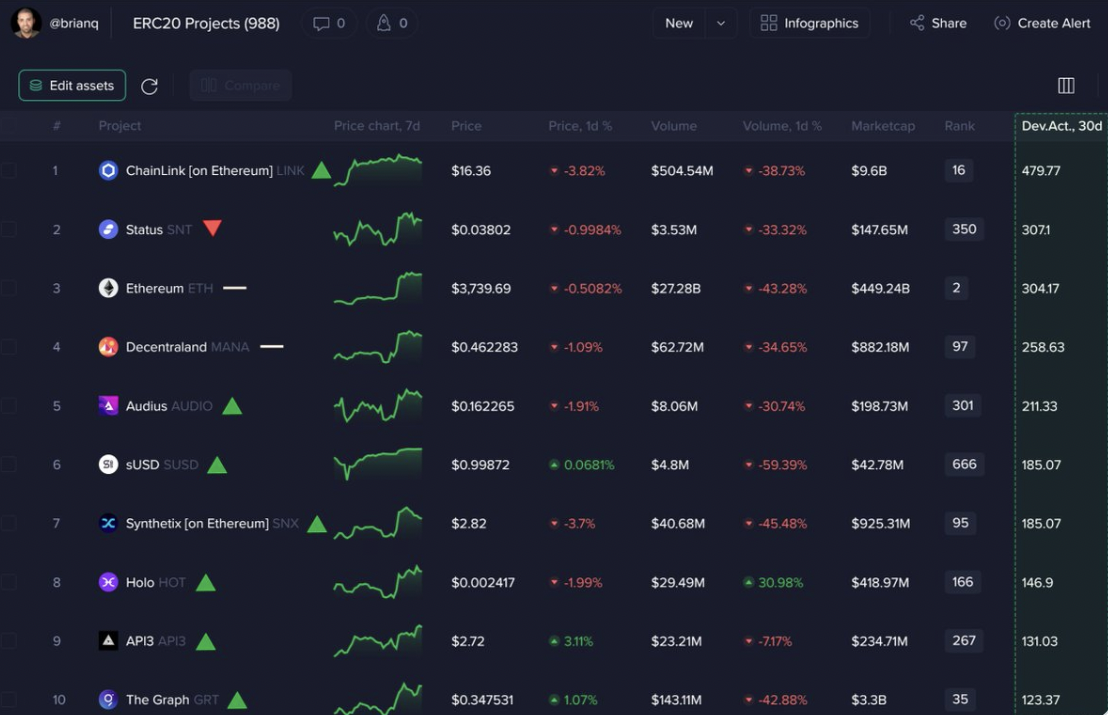Open the Decentraland project link

coord(166,347)
